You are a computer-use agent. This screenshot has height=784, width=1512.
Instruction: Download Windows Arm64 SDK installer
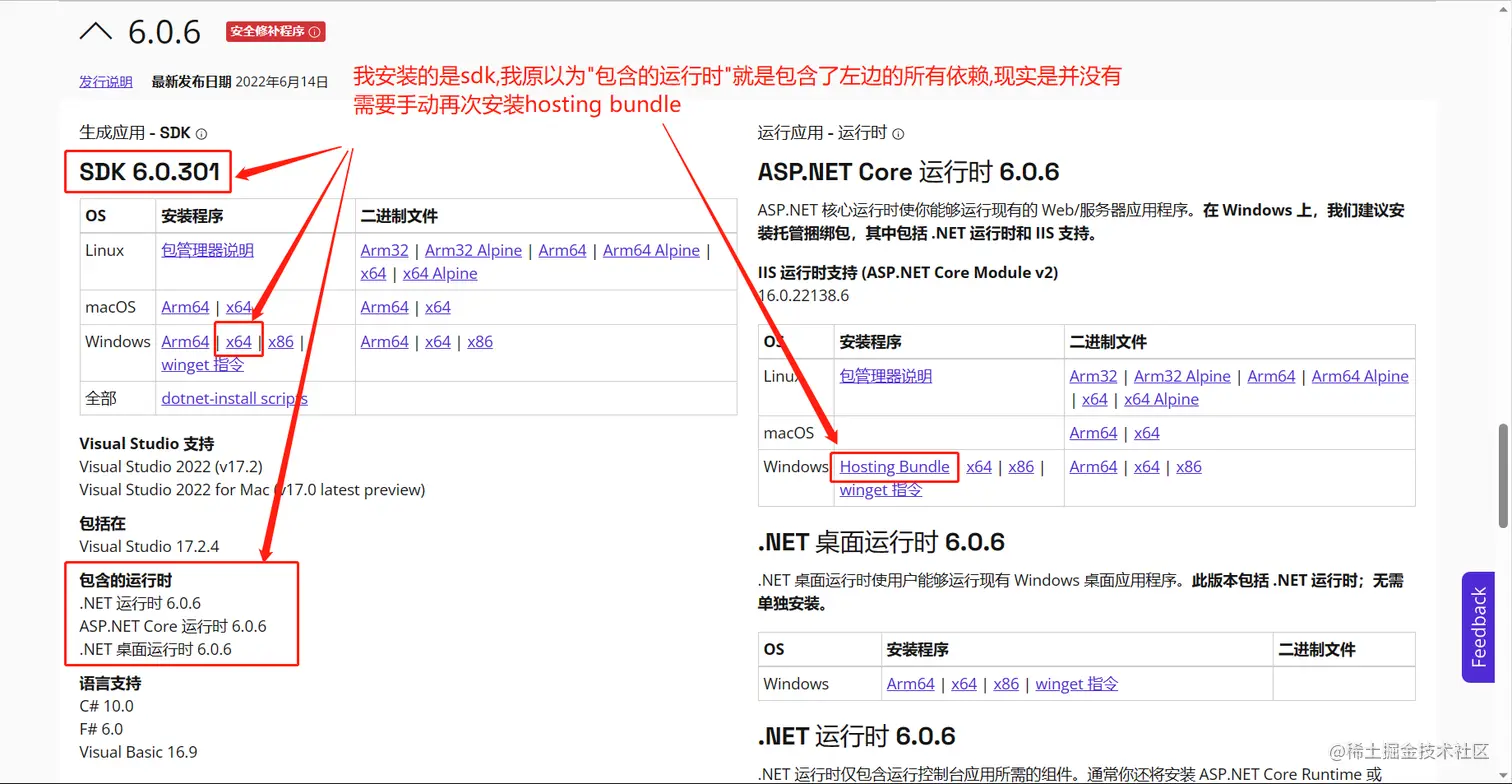point(184,341)
